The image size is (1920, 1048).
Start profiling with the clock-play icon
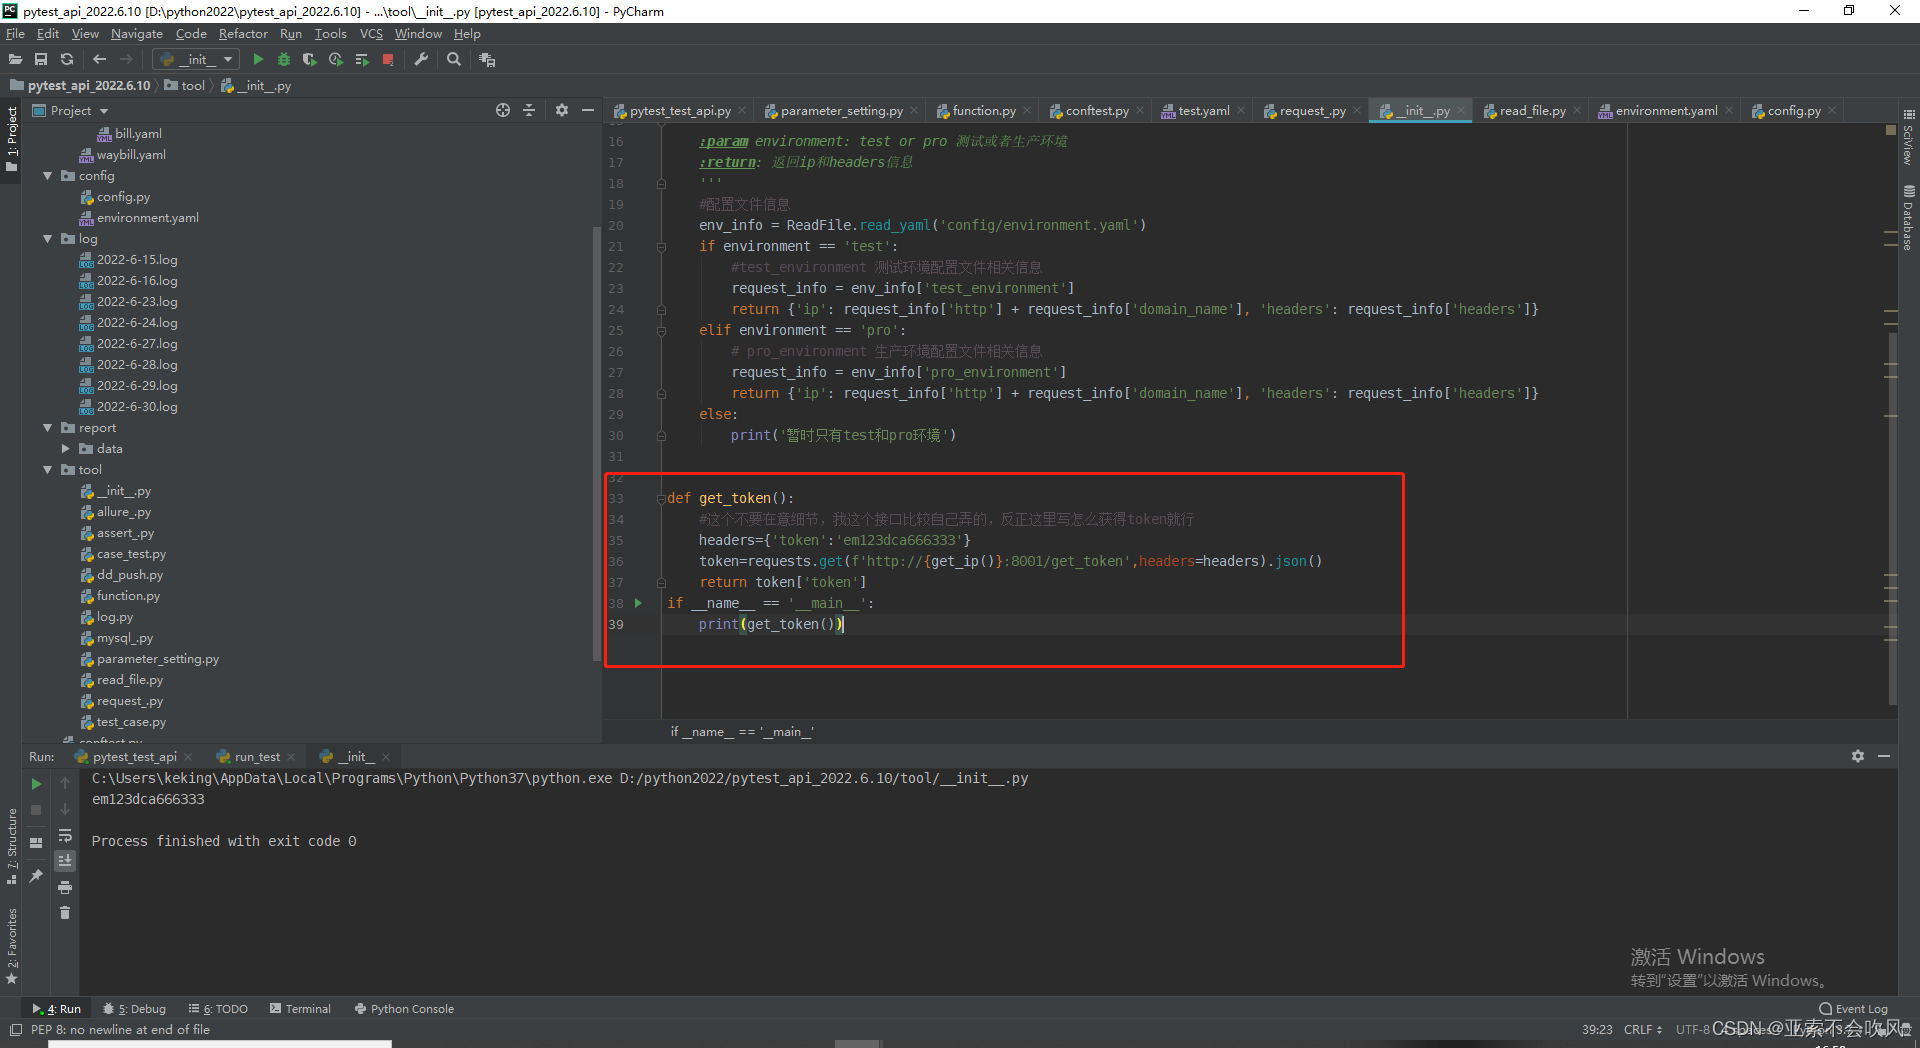[336, 60]
